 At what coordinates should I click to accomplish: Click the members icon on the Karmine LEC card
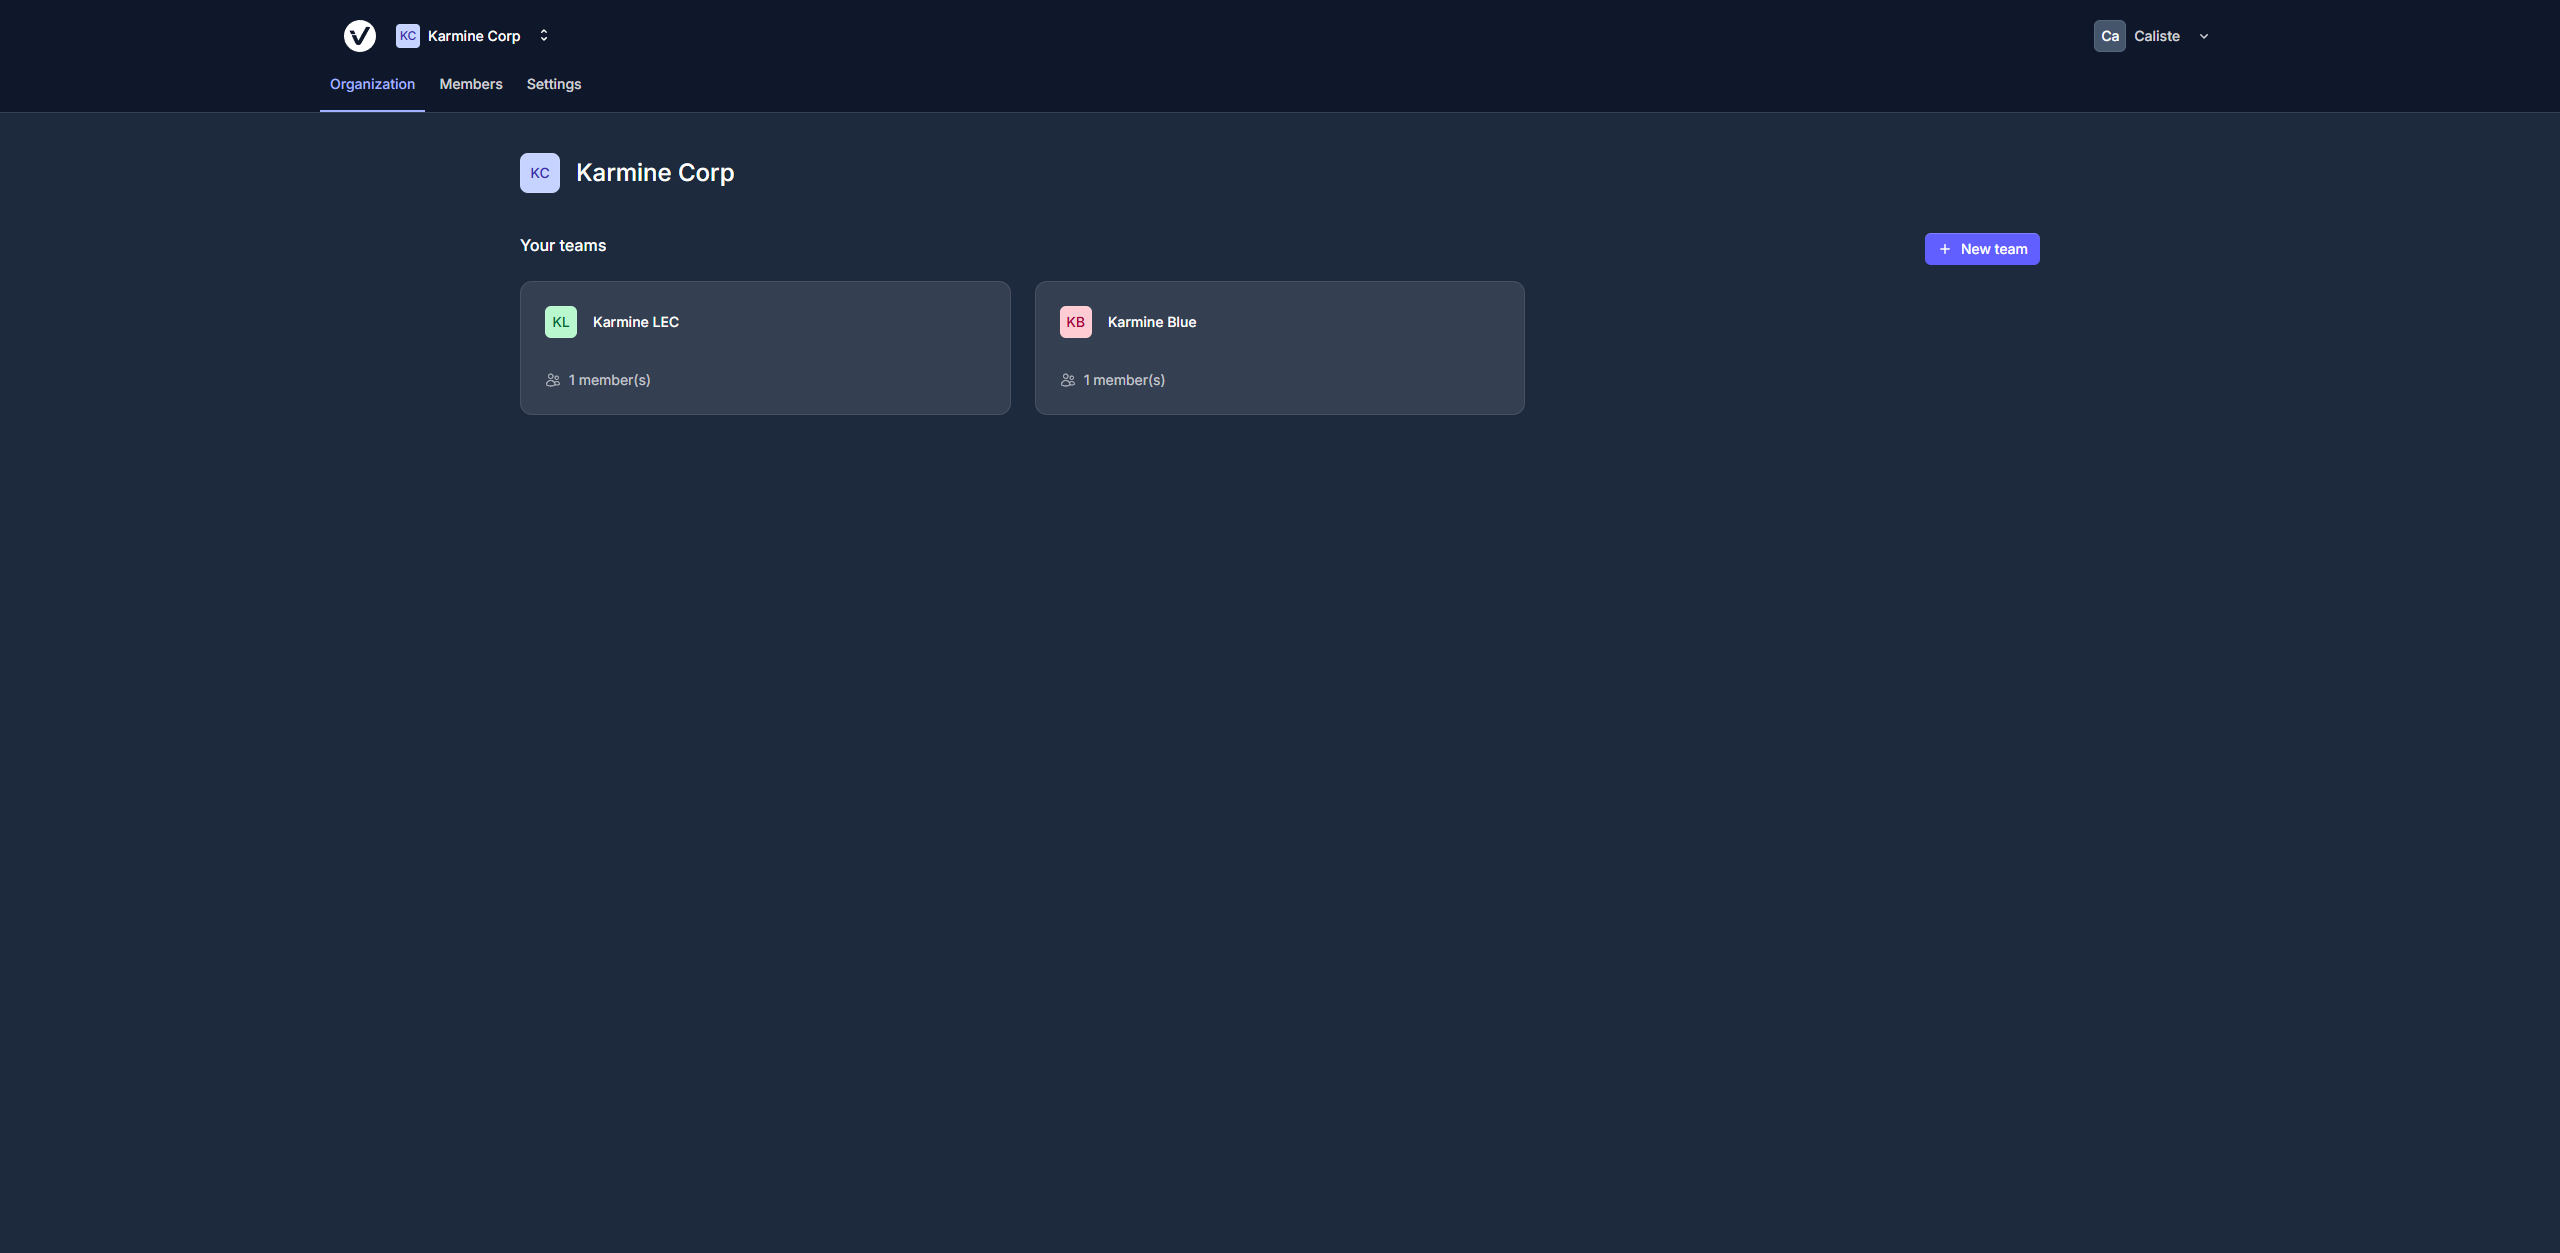click(552, 380)
